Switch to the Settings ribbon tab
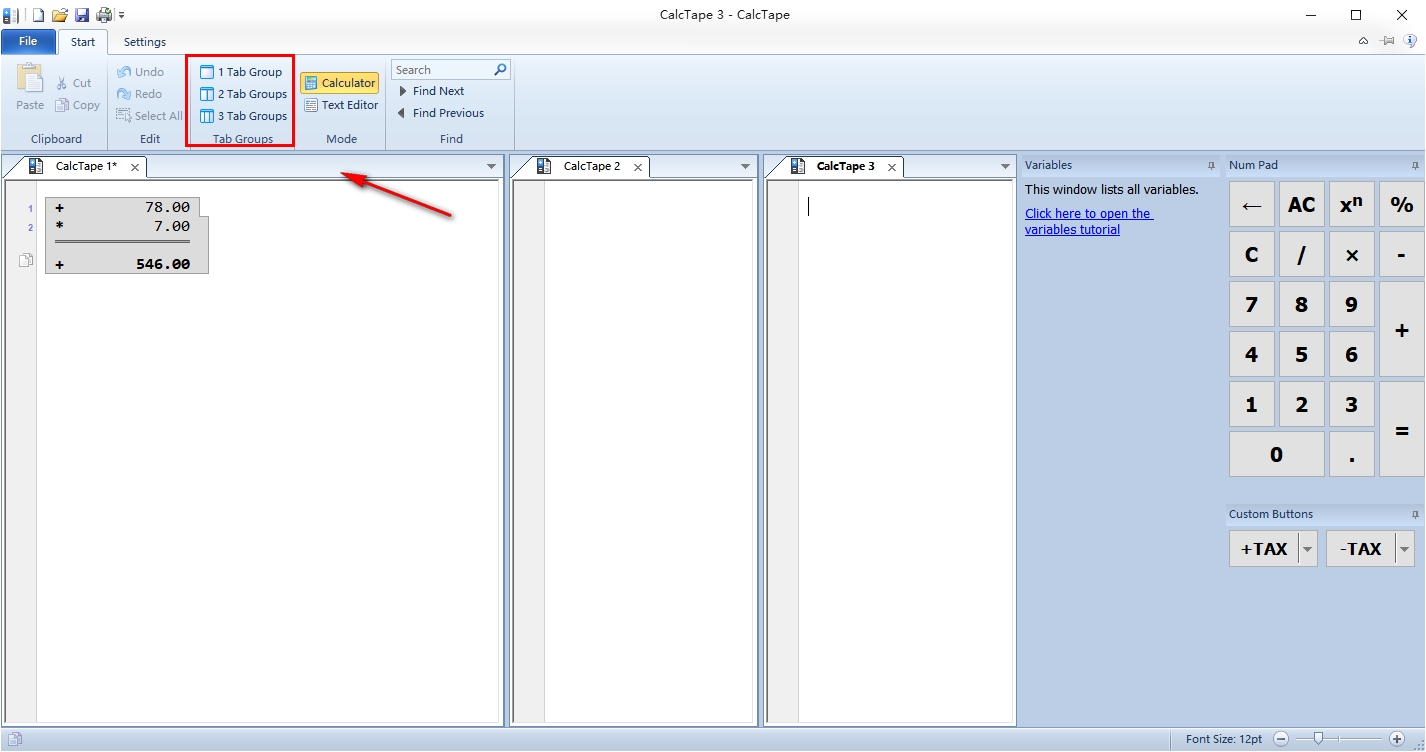 click(145, 42)
